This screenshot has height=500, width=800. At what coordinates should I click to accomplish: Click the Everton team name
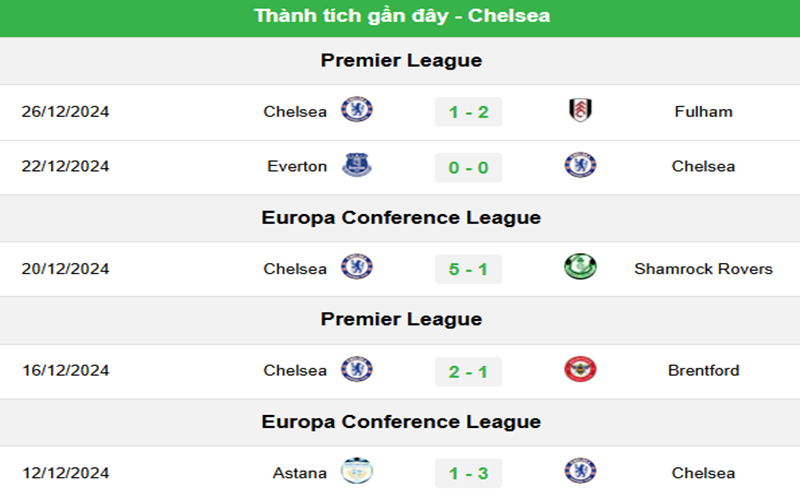coord(297,167)
